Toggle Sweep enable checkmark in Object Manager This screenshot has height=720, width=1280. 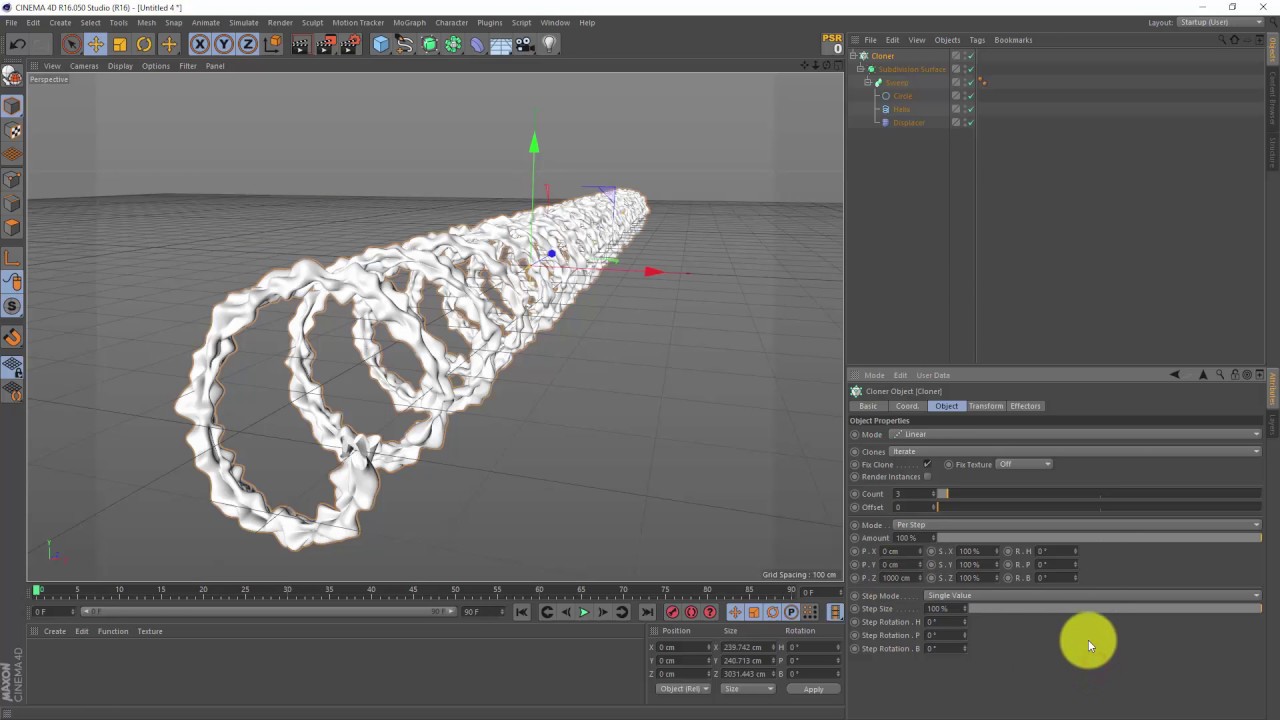(970, 82)
